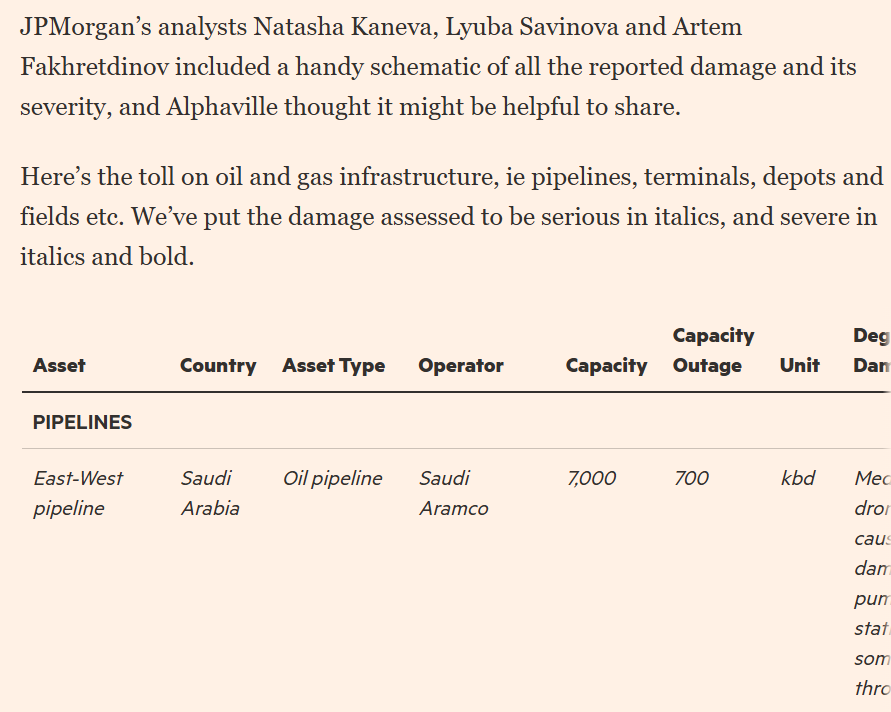Screen dimensions: 891x712
Task: Click the Saudi Aramco operator cell
Action: (453, 493)
